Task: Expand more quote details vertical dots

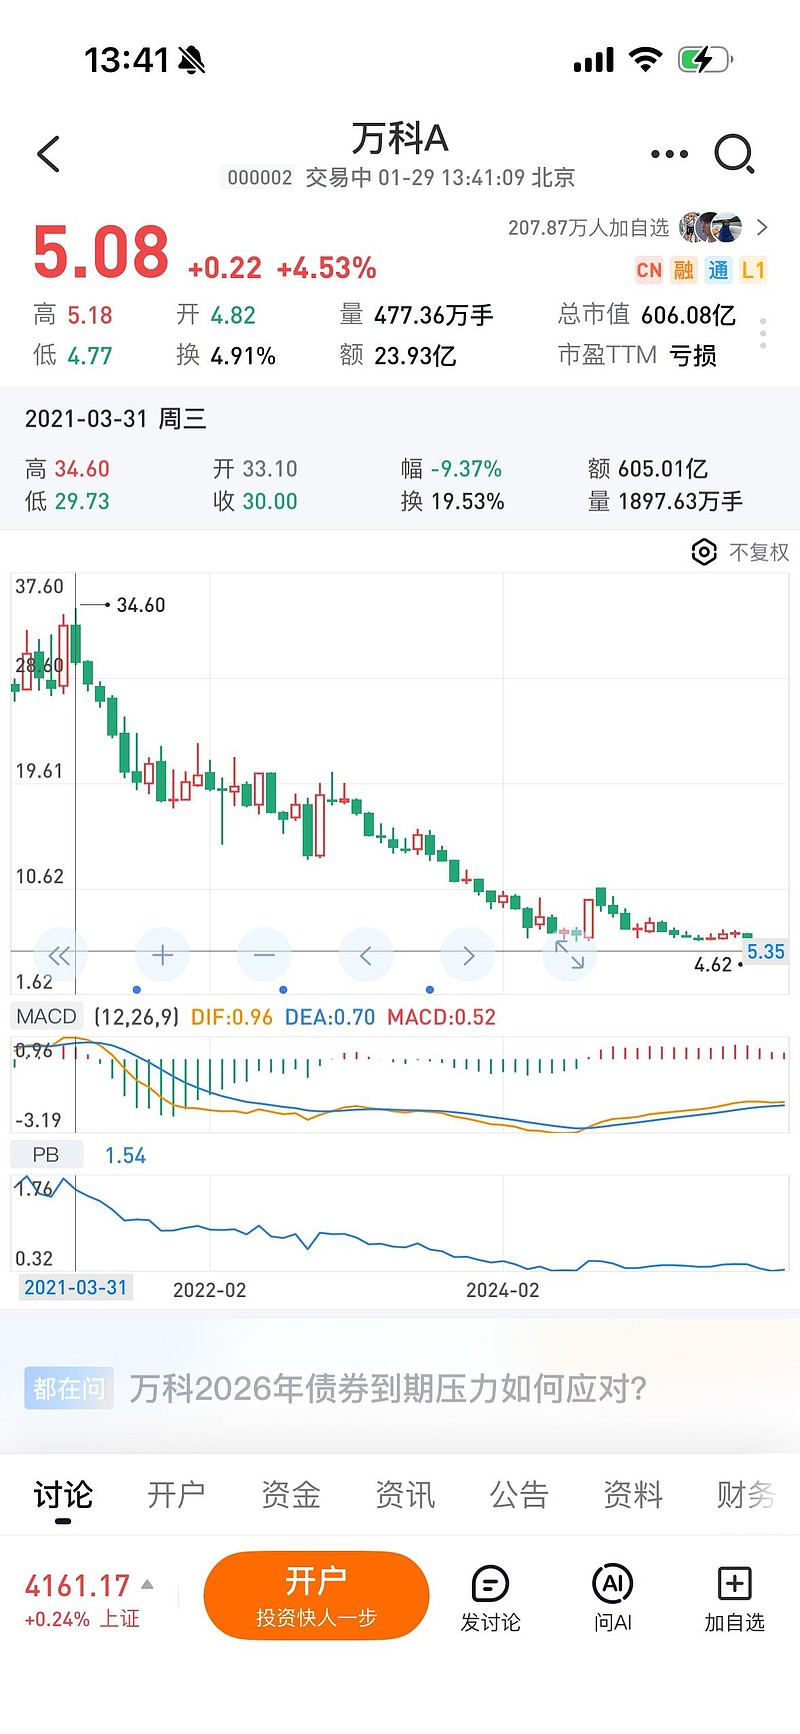Action: coord(763,333)
